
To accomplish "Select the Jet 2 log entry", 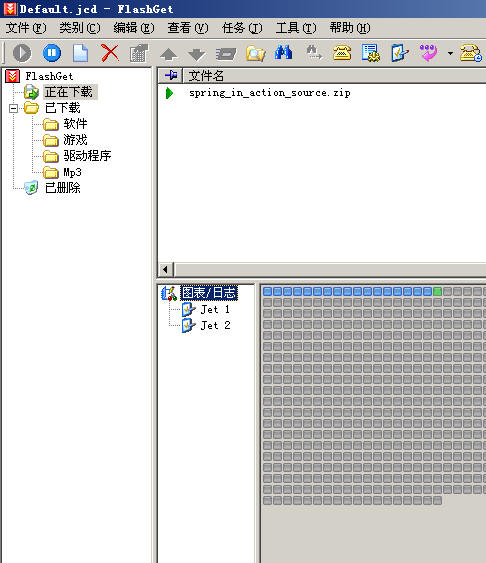I will pos(215,325).
